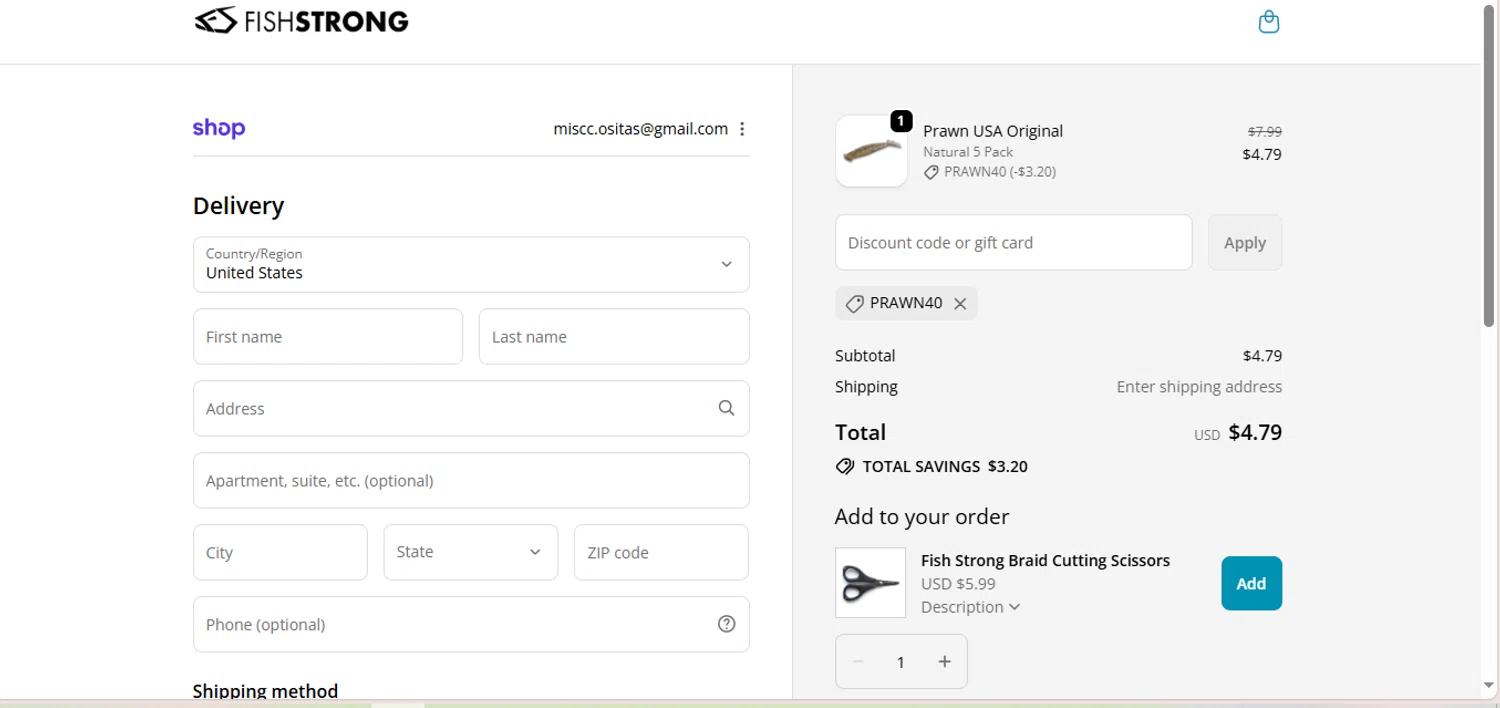Click the PRAWN40 discount tag chip

click(x=905, y=303)
